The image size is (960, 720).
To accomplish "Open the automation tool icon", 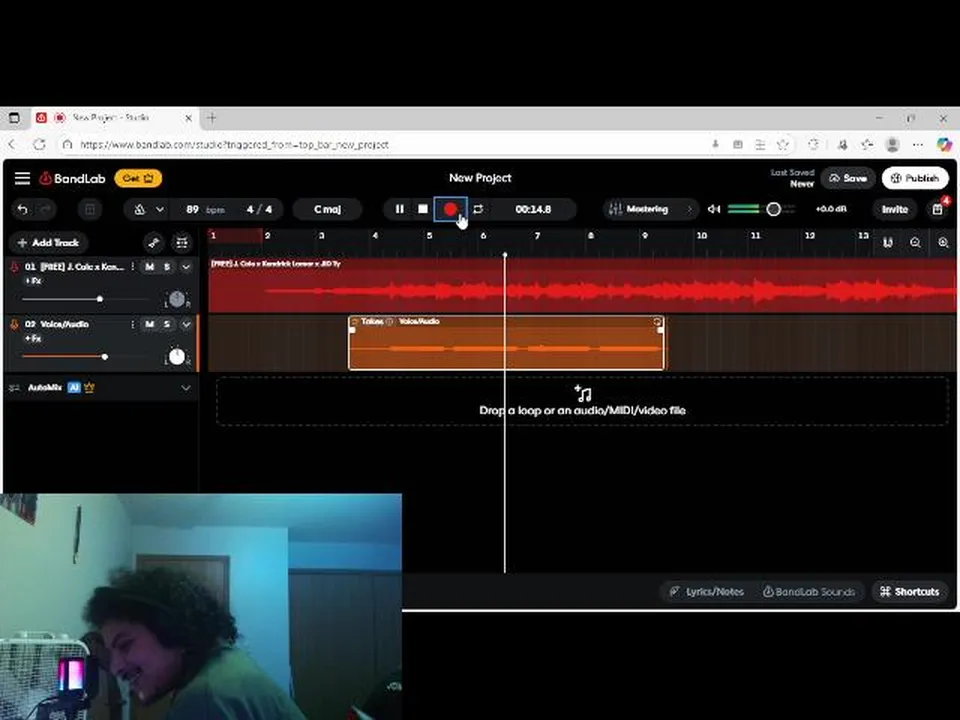I will tap(154, 243).
